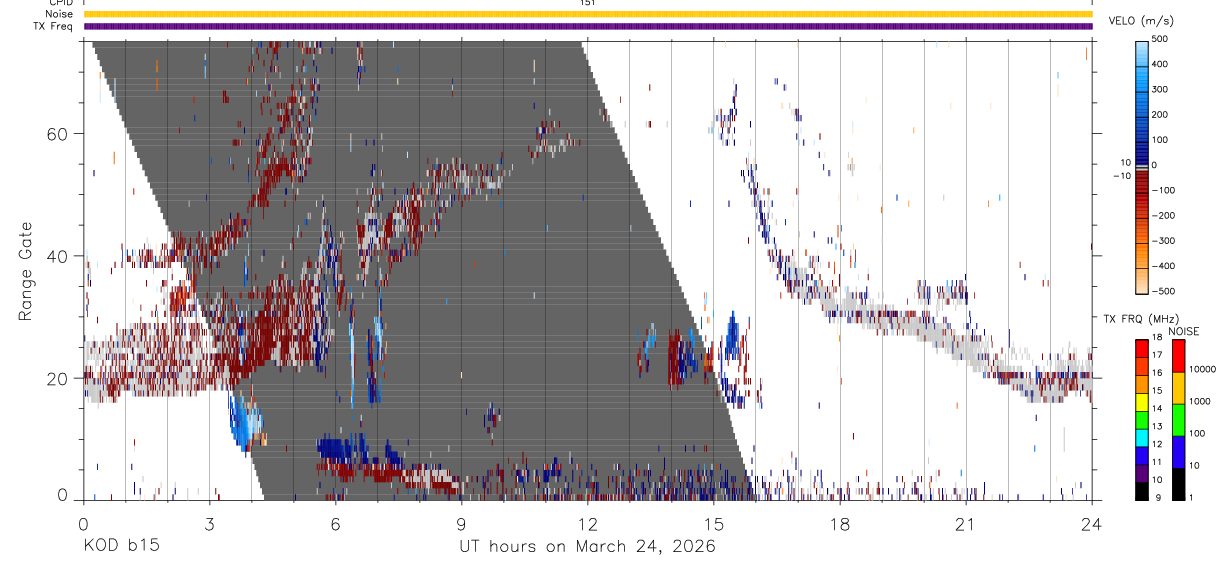Viewport: 1228px width, 567px height.
Task: Click the 9 tick on UT hours axis
Action: (x=461, y=523)
